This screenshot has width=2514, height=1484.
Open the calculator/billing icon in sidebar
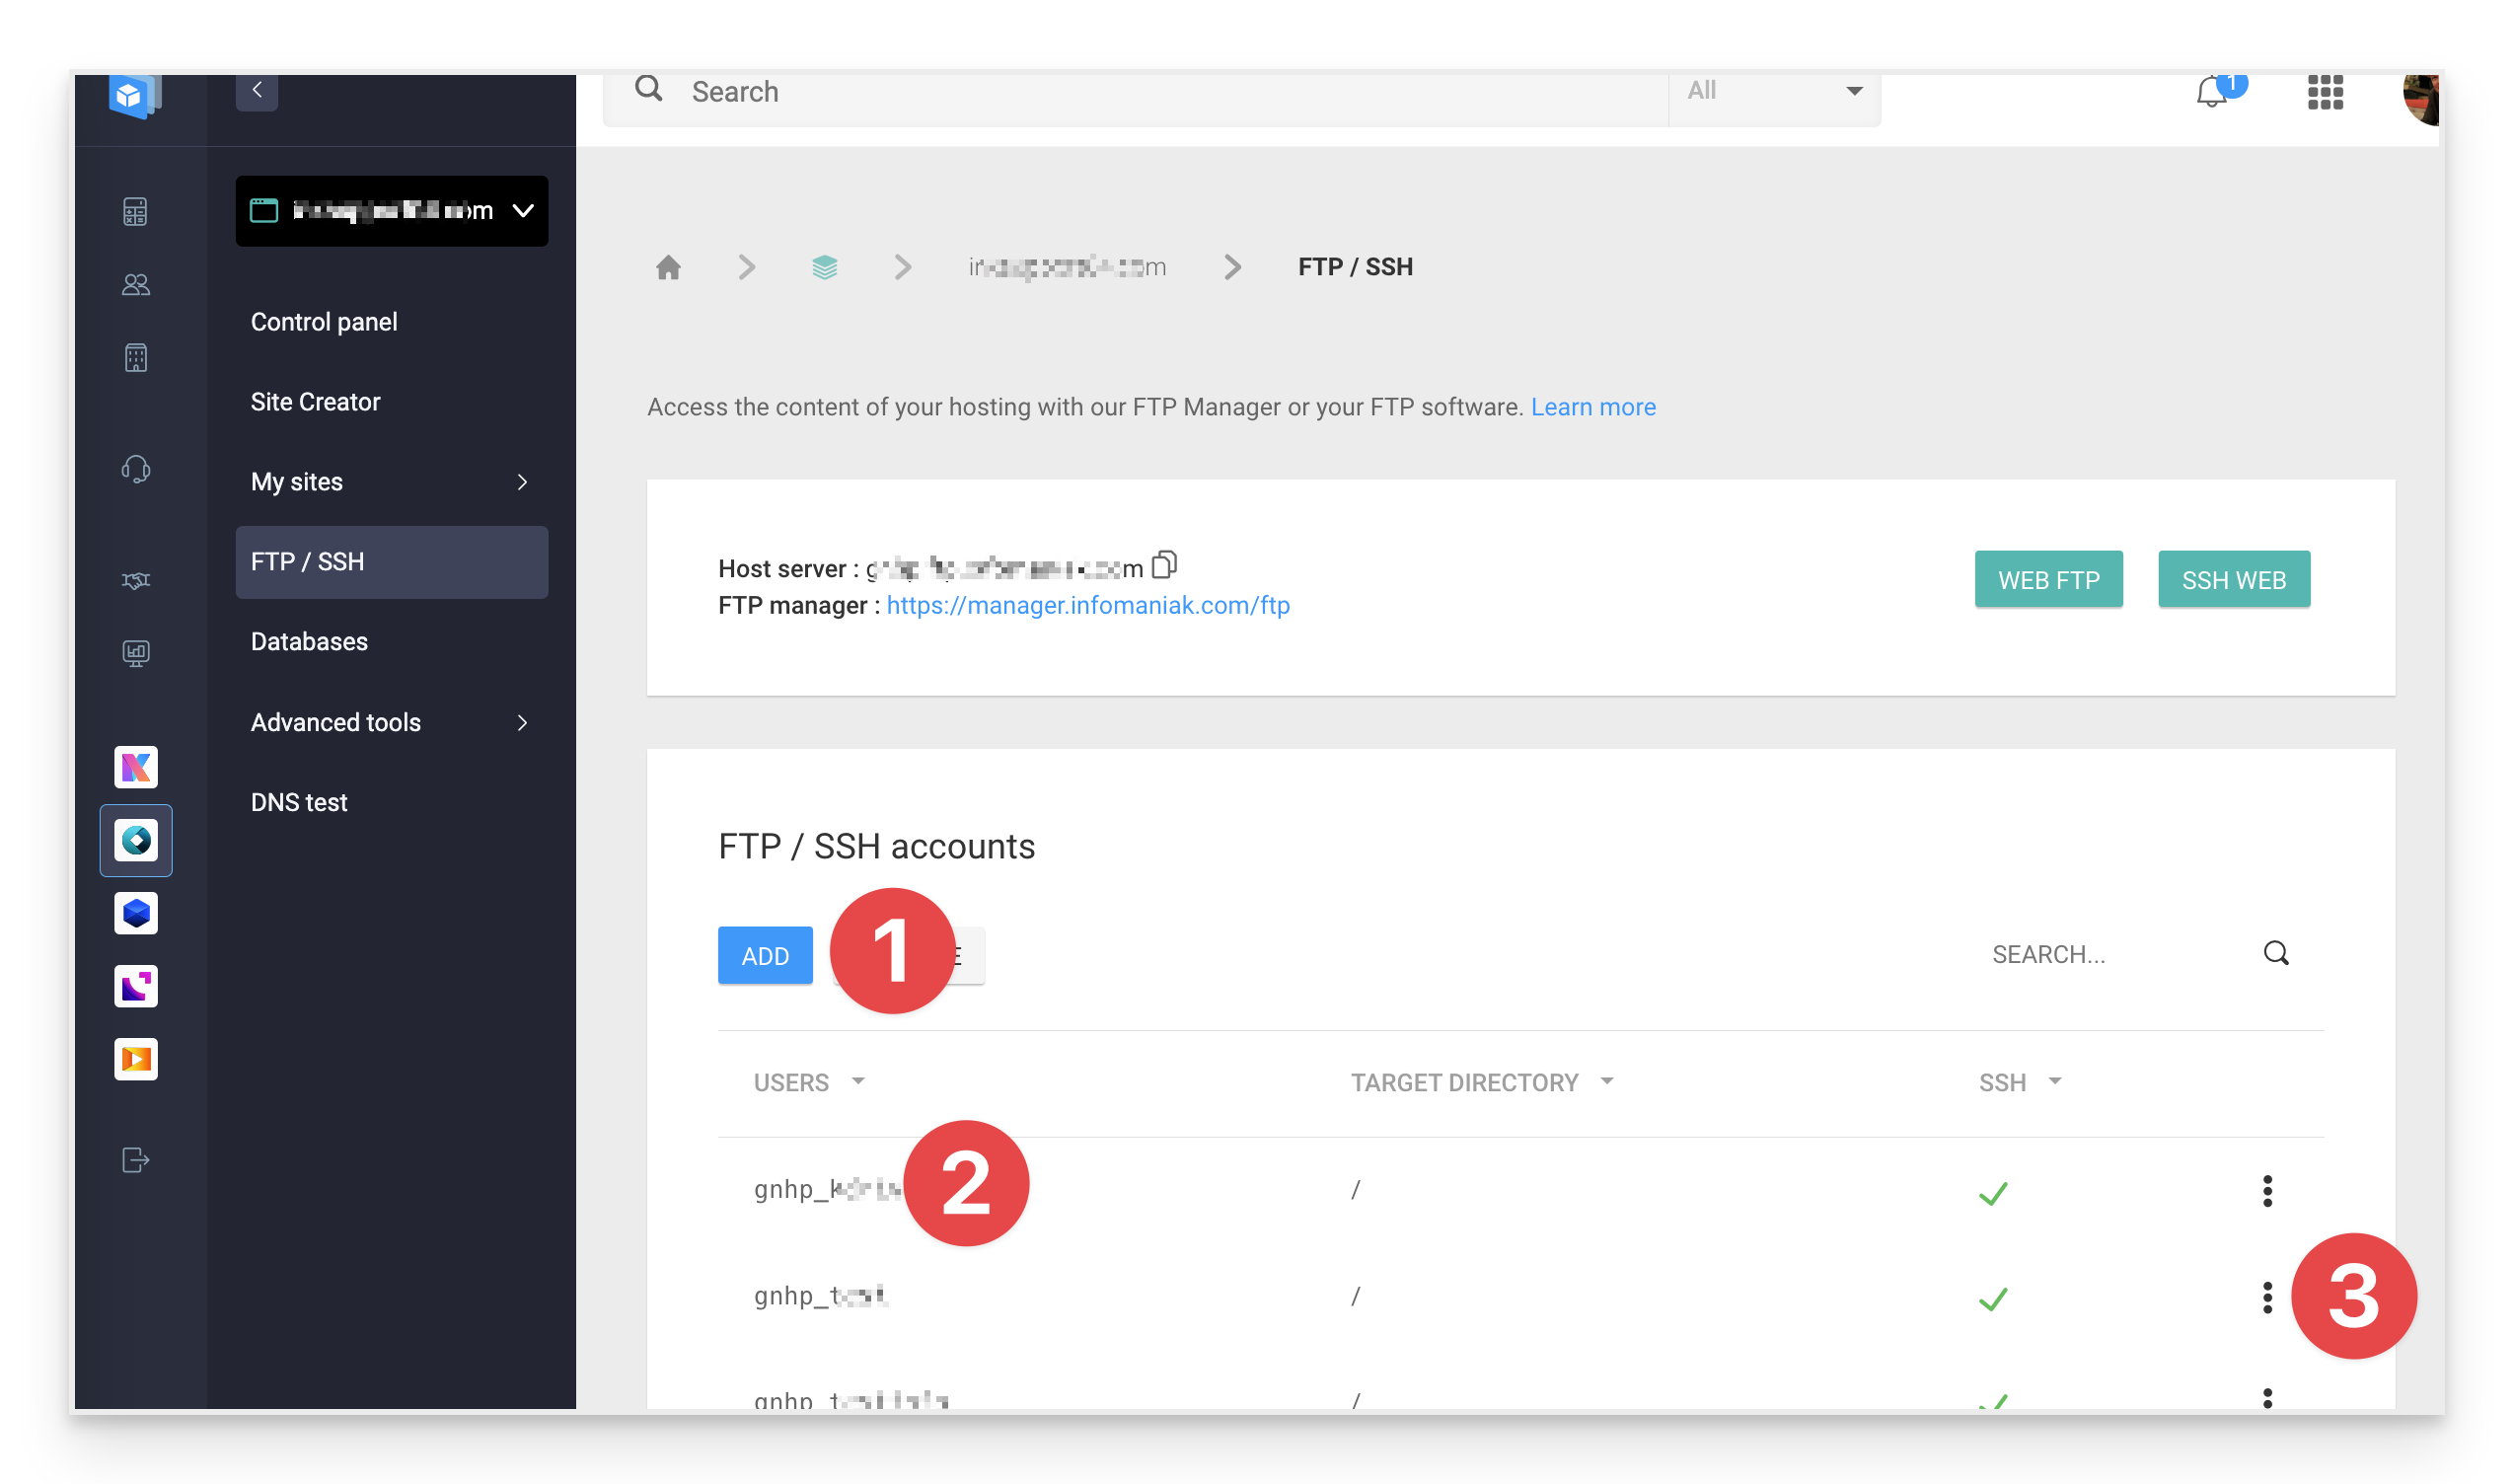click(x=136, y=211)
